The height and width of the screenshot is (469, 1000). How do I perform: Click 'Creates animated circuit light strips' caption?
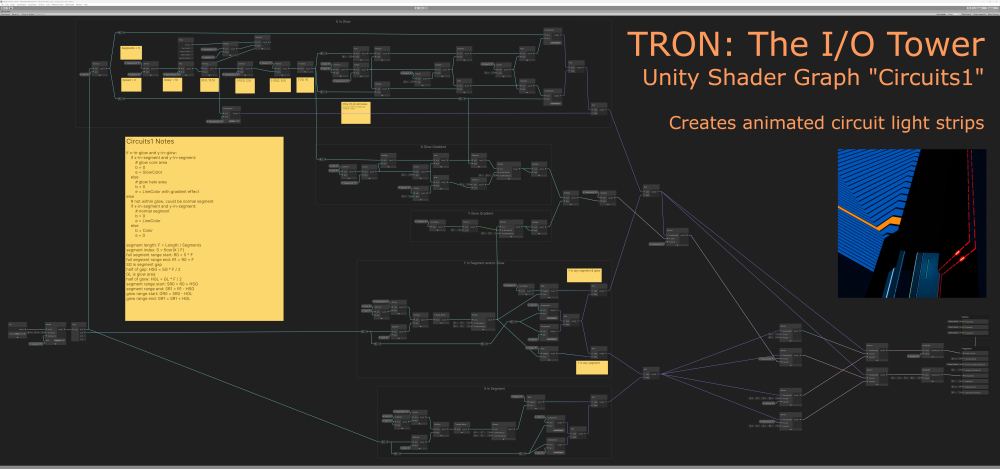pos(827,123)
